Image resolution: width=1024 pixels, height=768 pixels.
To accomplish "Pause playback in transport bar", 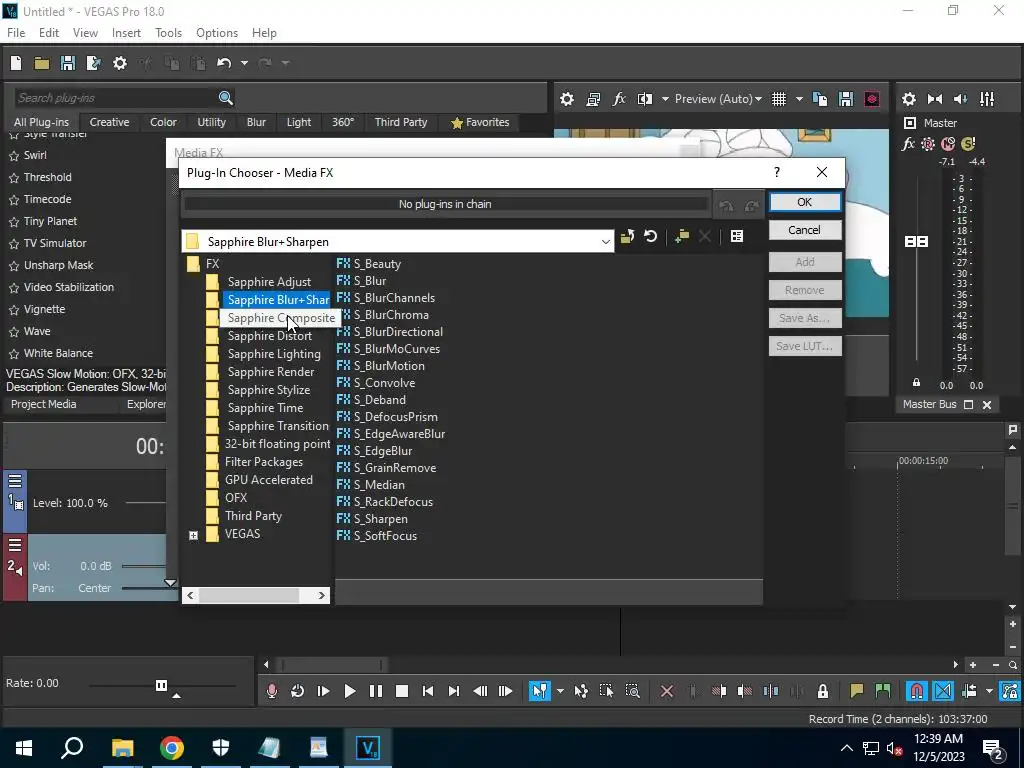I will [376, 691].
